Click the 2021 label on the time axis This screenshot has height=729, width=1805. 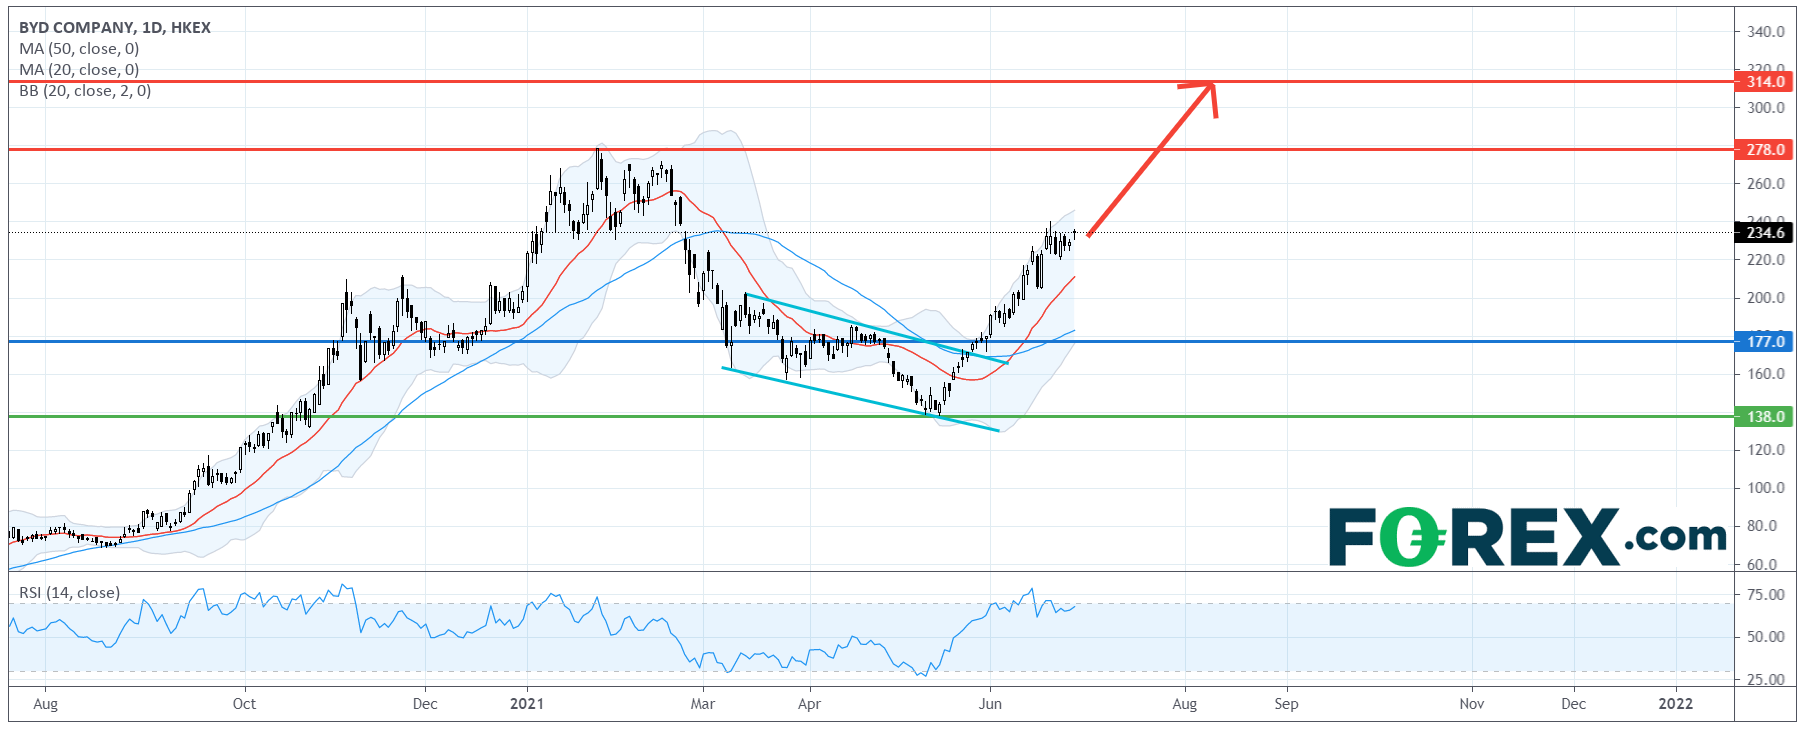(527, 704)
